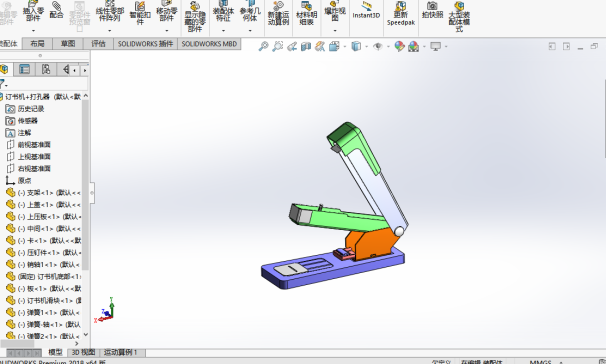Click the panel collapse handle beside the tree
The image size is (606, 364).
(92, 193)
